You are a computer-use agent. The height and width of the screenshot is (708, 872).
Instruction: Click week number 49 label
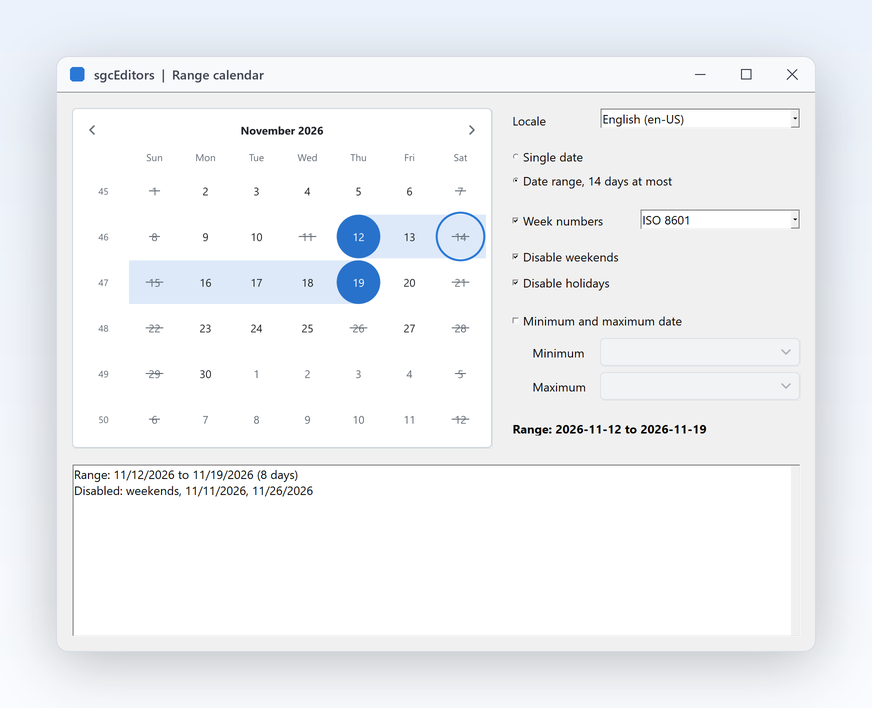point(103,374)
